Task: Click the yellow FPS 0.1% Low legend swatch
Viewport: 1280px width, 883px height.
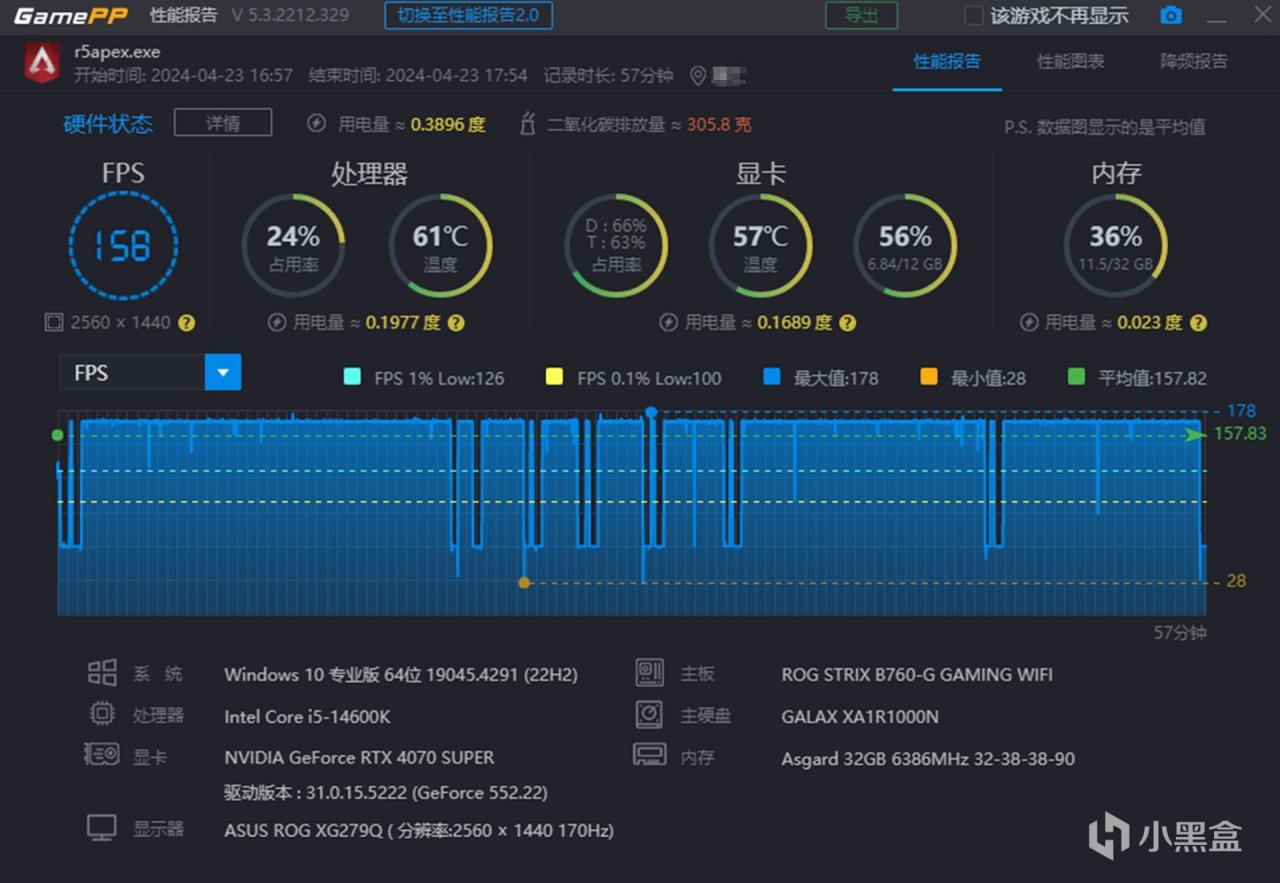Action: point(554,377)
